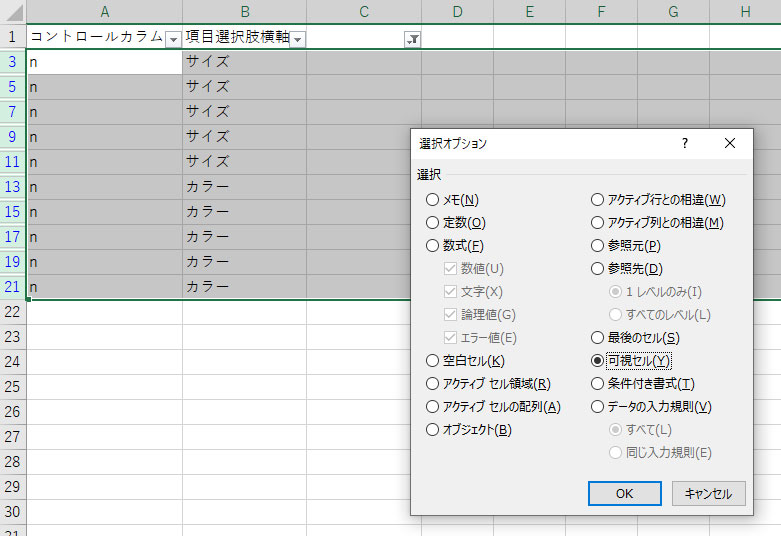Click cell A3 containing n

coord(104,62)
